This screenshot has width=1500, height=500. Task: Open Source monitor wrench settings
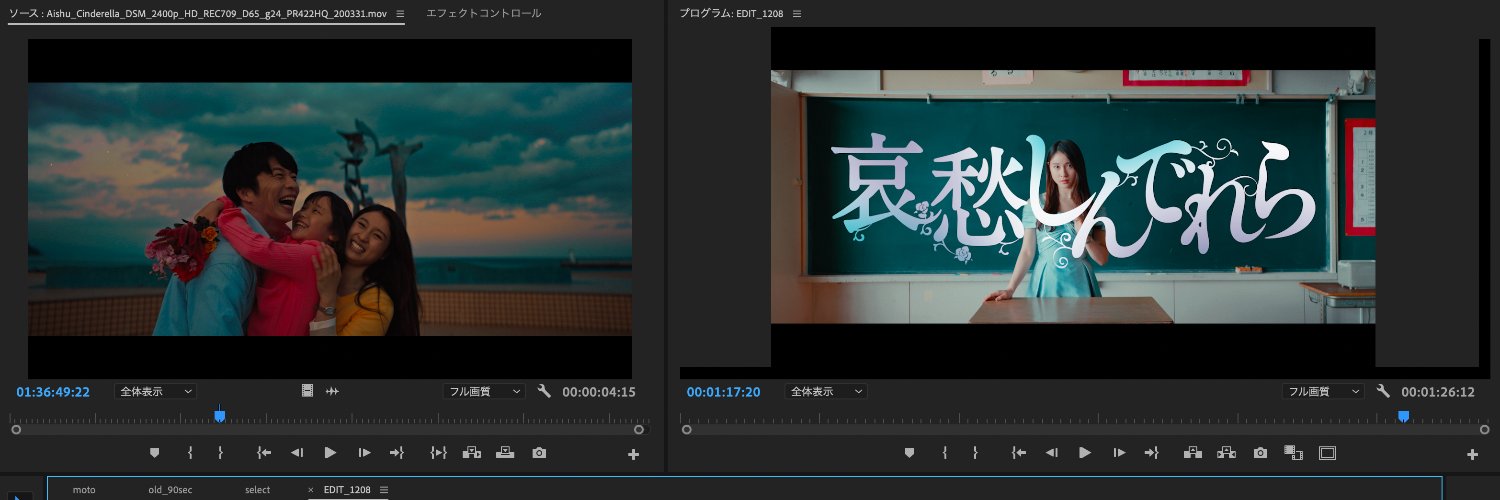(545, 391)
